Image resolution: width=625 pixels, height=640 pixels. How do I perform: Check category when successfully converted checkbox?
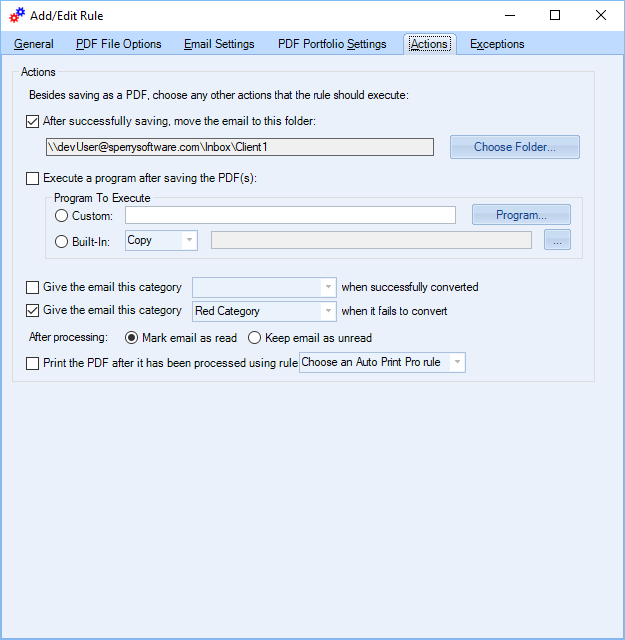tap(33, 287)
